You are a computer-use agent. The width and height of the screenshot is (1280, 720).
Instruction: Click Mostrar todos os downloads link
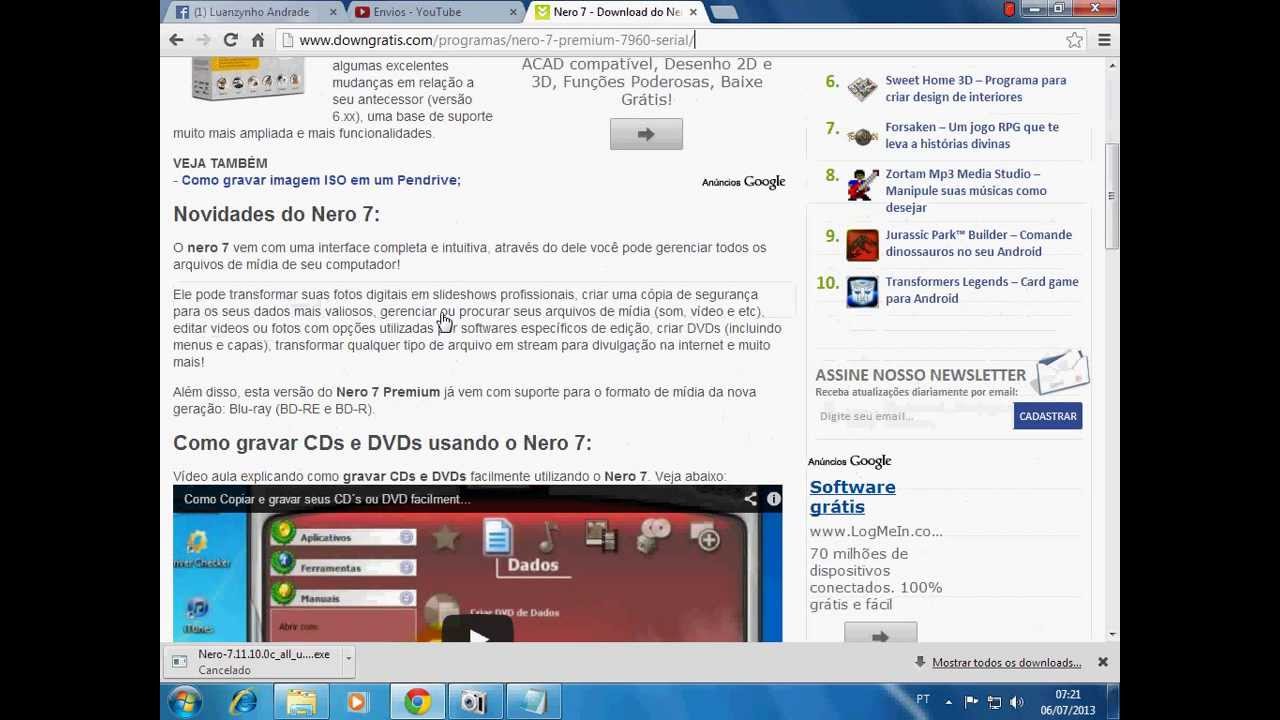(x=1006, y=662)
